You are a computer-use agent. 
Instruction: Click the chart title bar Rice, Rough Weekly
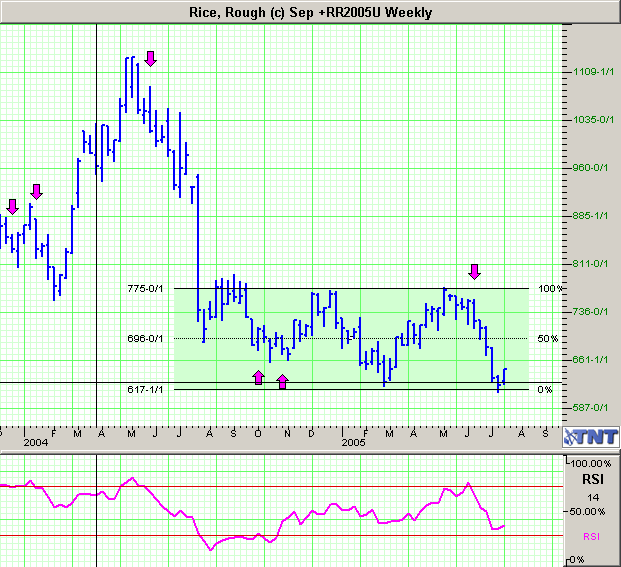pos(310,12)
